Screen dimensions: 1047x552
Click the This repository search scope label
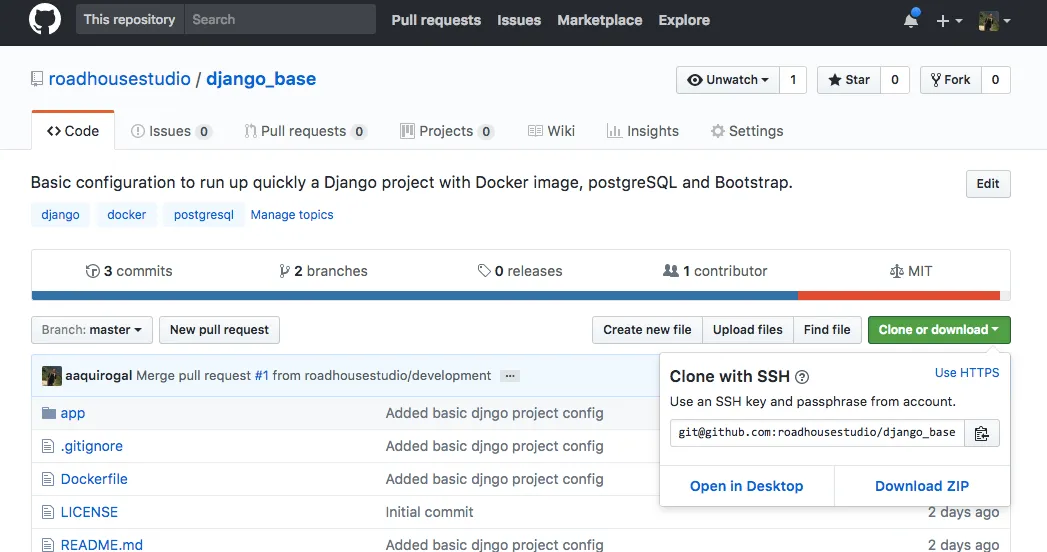coord(130,19)
